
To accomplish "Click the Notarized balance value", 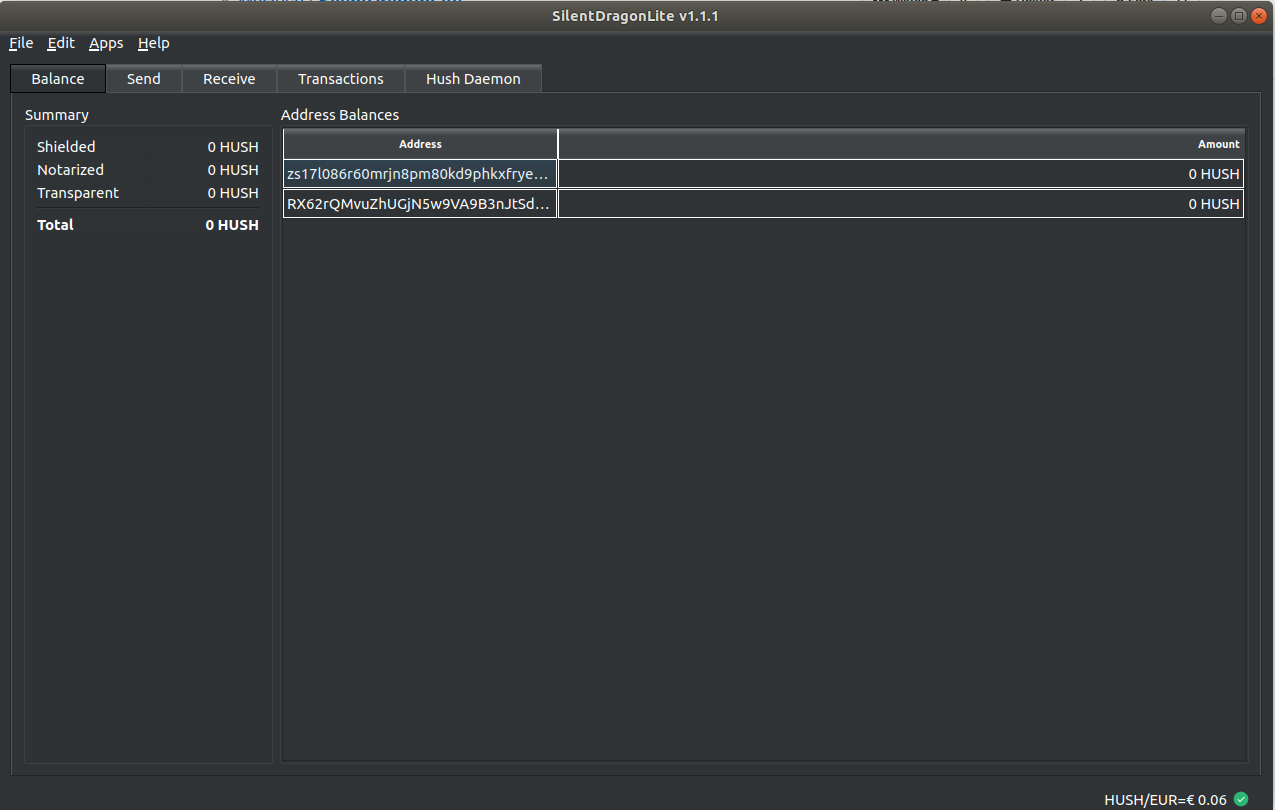I will [x=233, y=170].
